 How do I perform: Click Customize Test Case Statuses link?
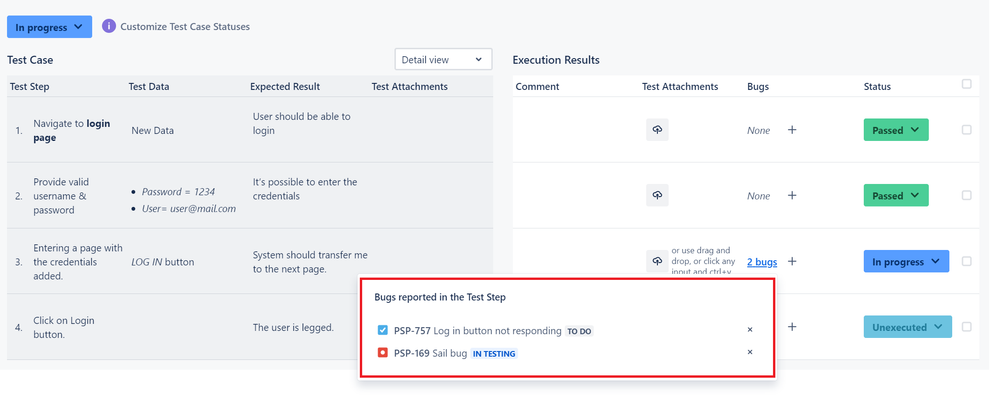tap(185, 27)
